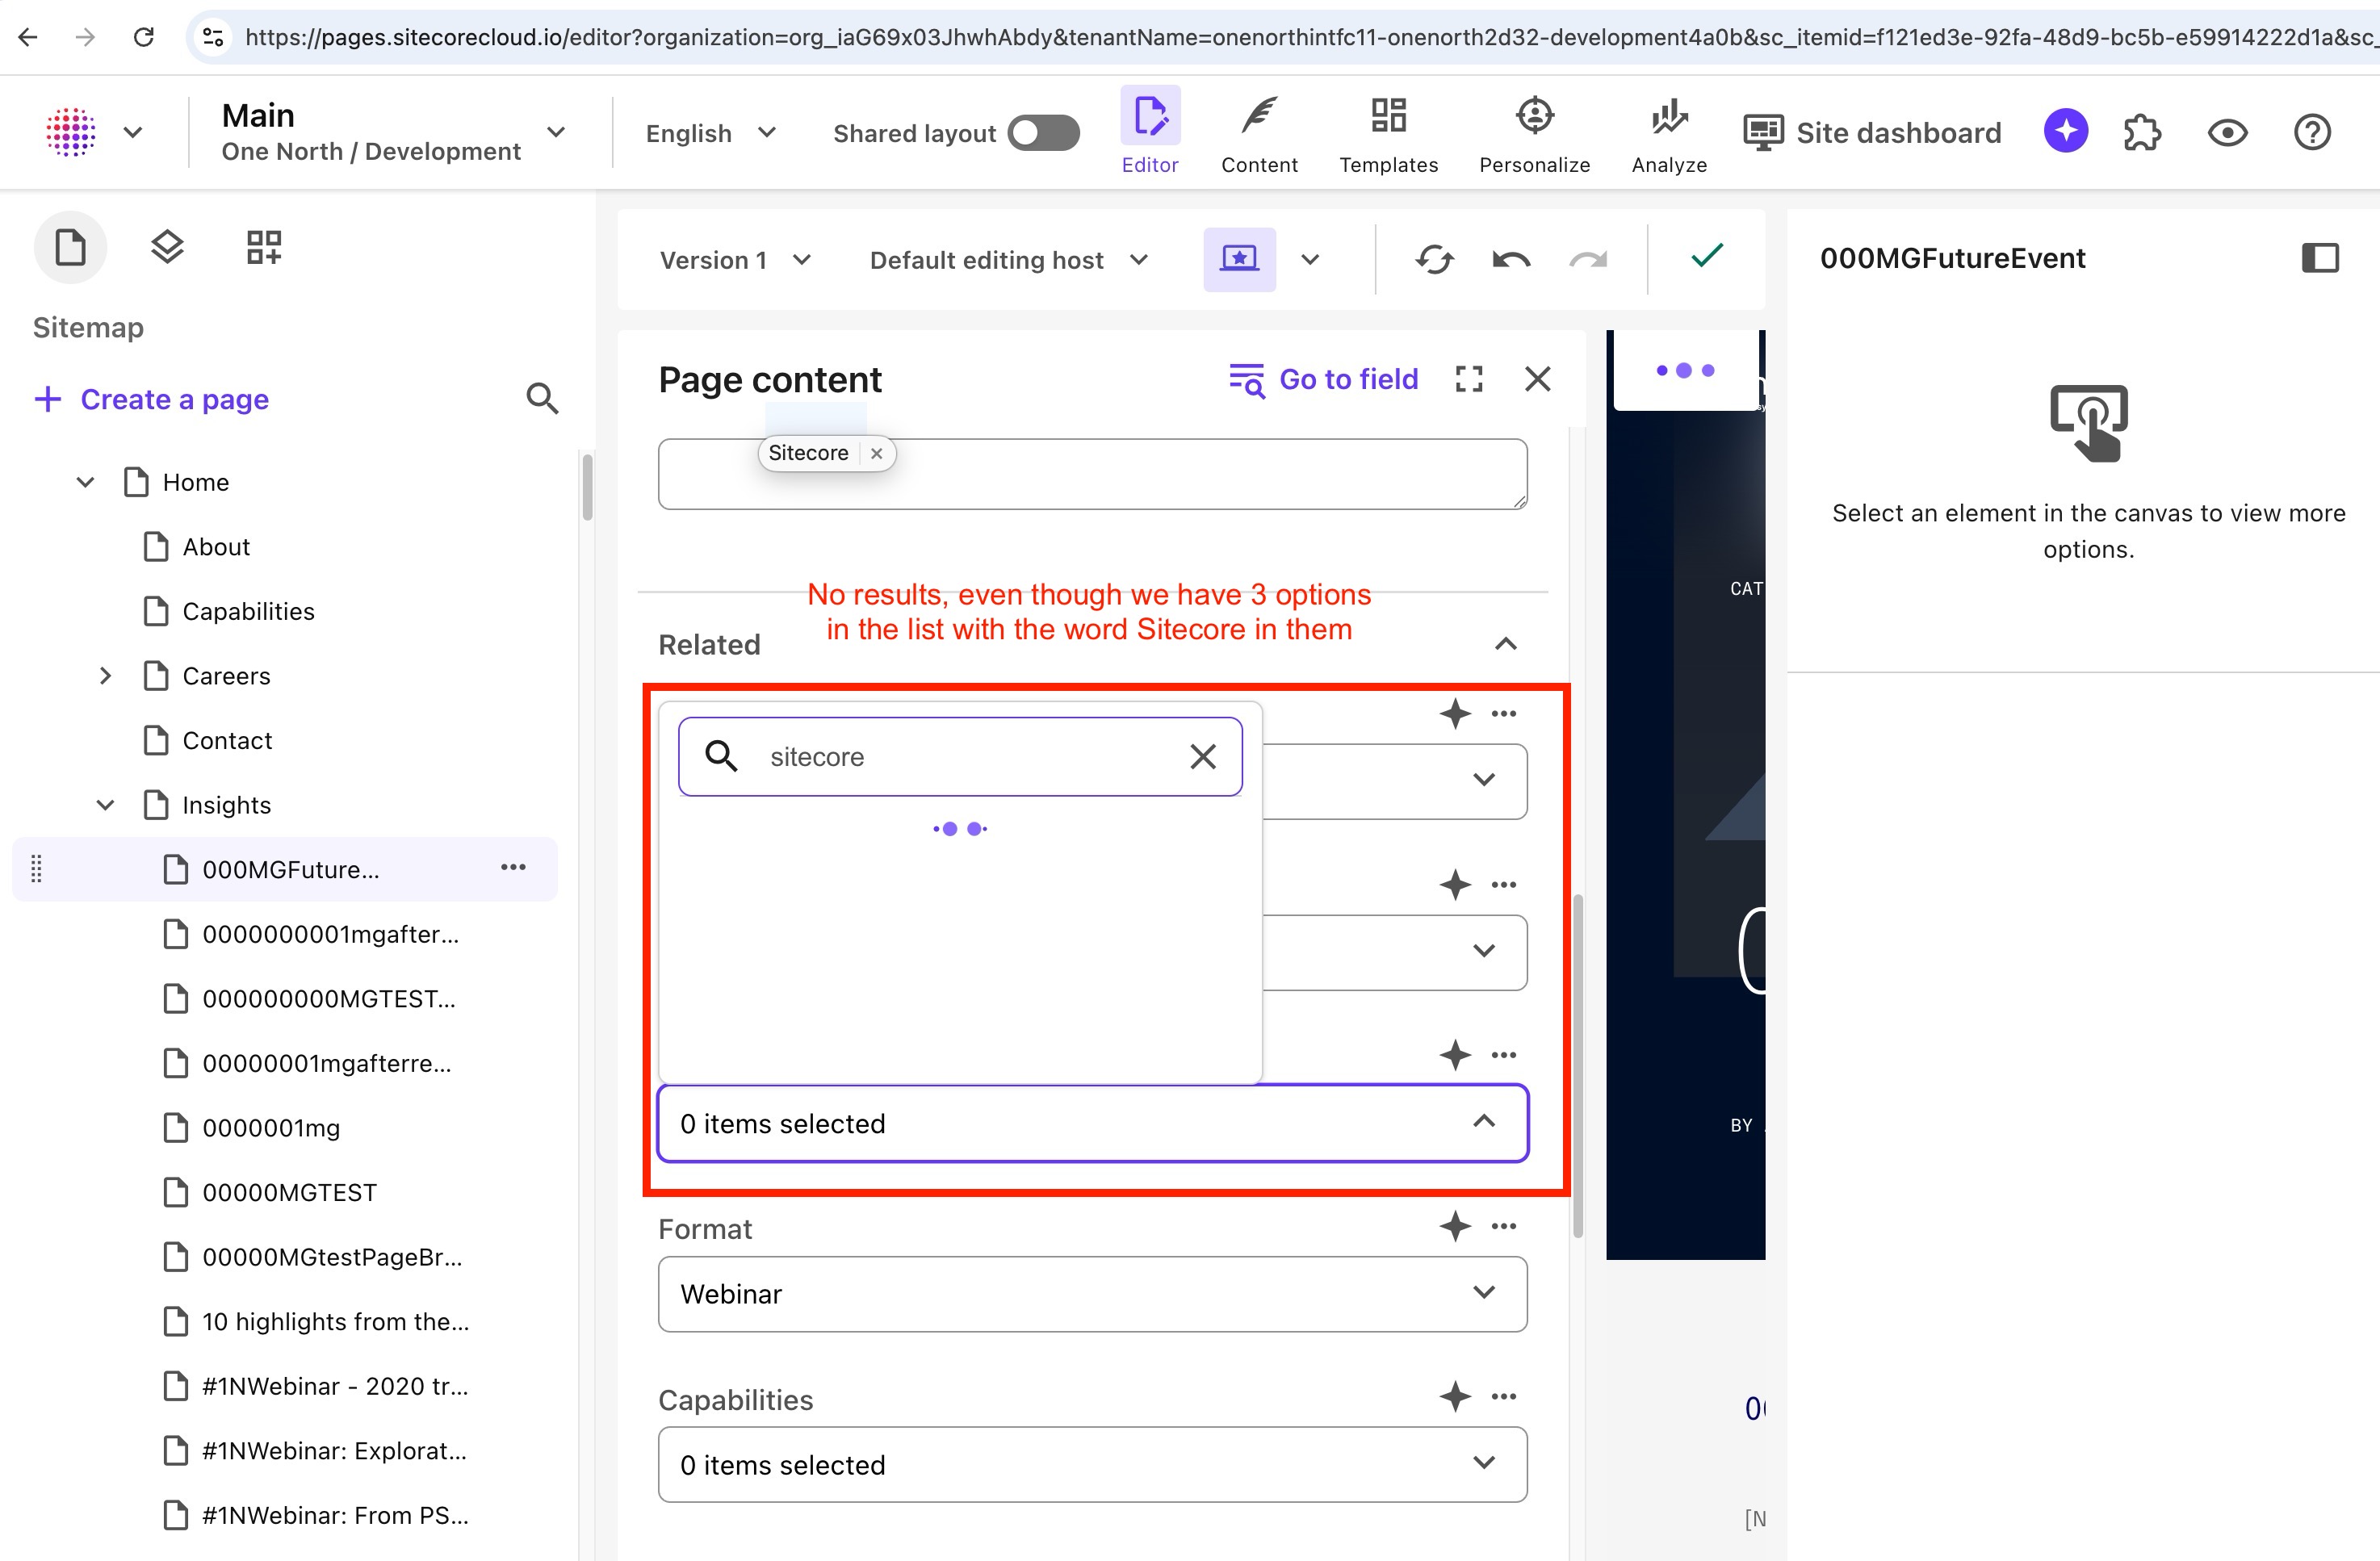Image resolution: width=2380 pixels, height=1561 pixels.
Task: Open the Main site selector dropdown
Action: pyautogui.click(x=394, y=132)
